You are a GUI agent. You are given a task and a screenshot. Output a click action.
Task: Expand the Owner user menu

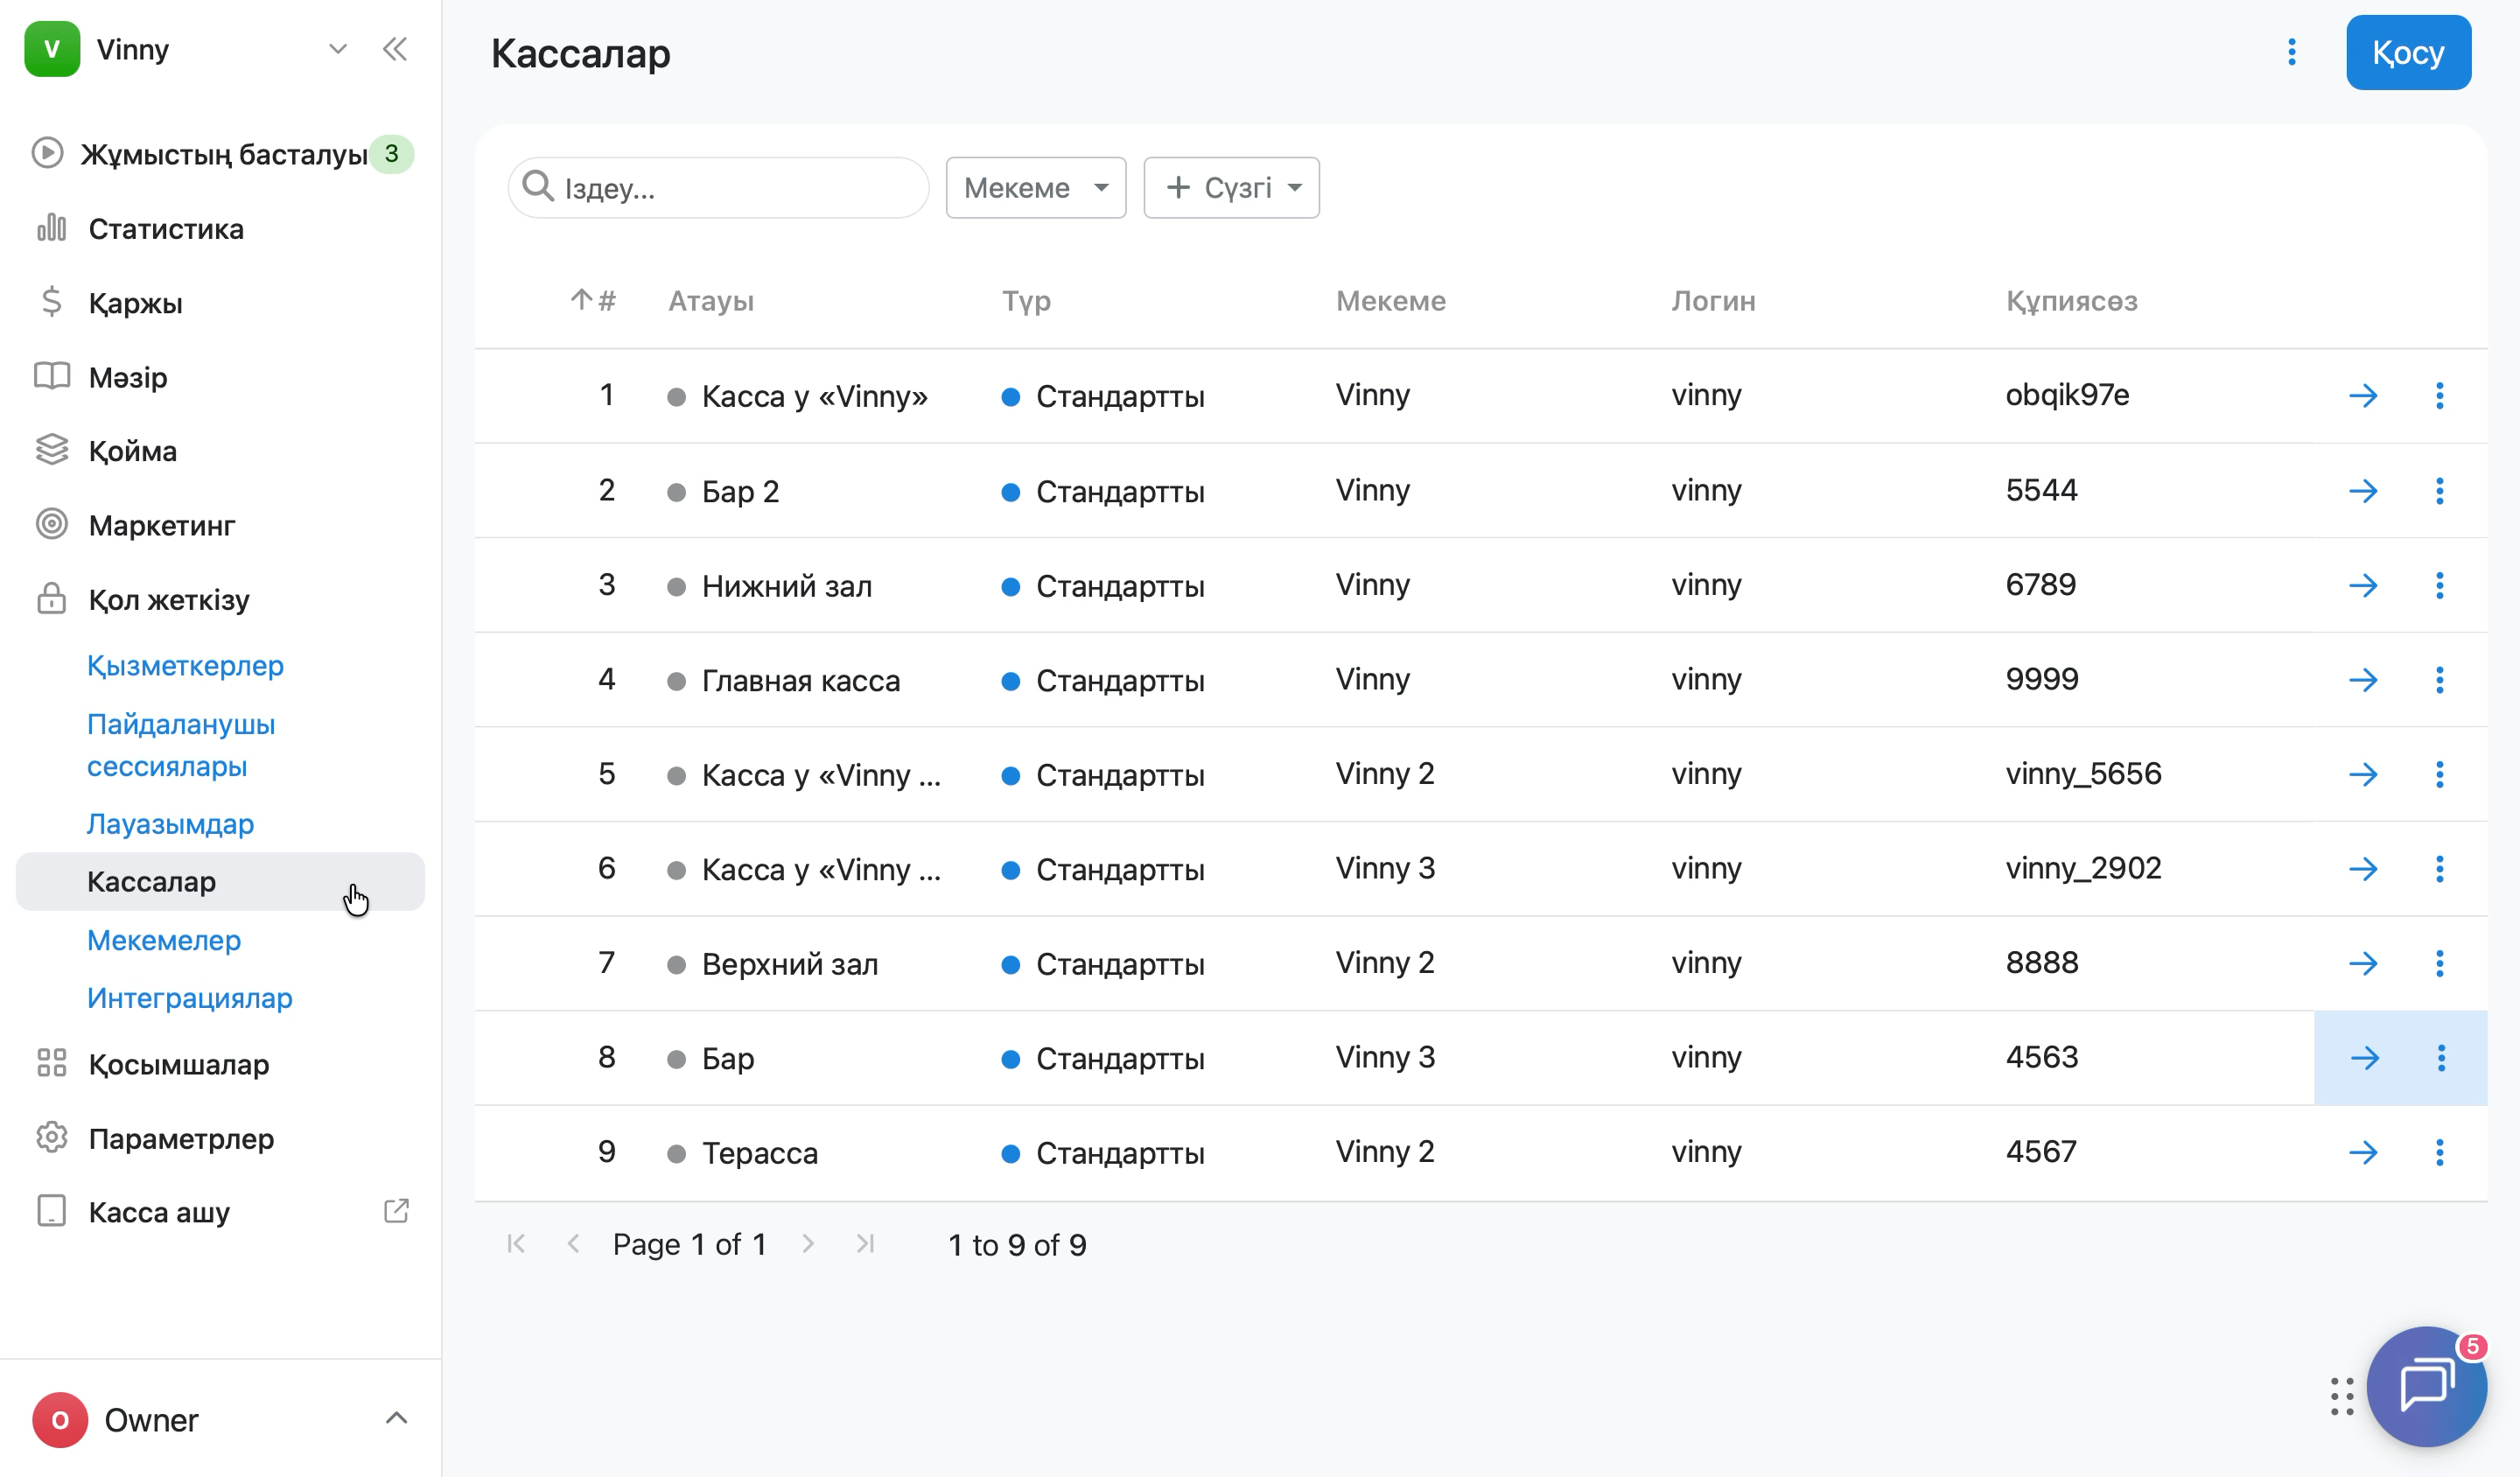click(x=396, y=1418)
